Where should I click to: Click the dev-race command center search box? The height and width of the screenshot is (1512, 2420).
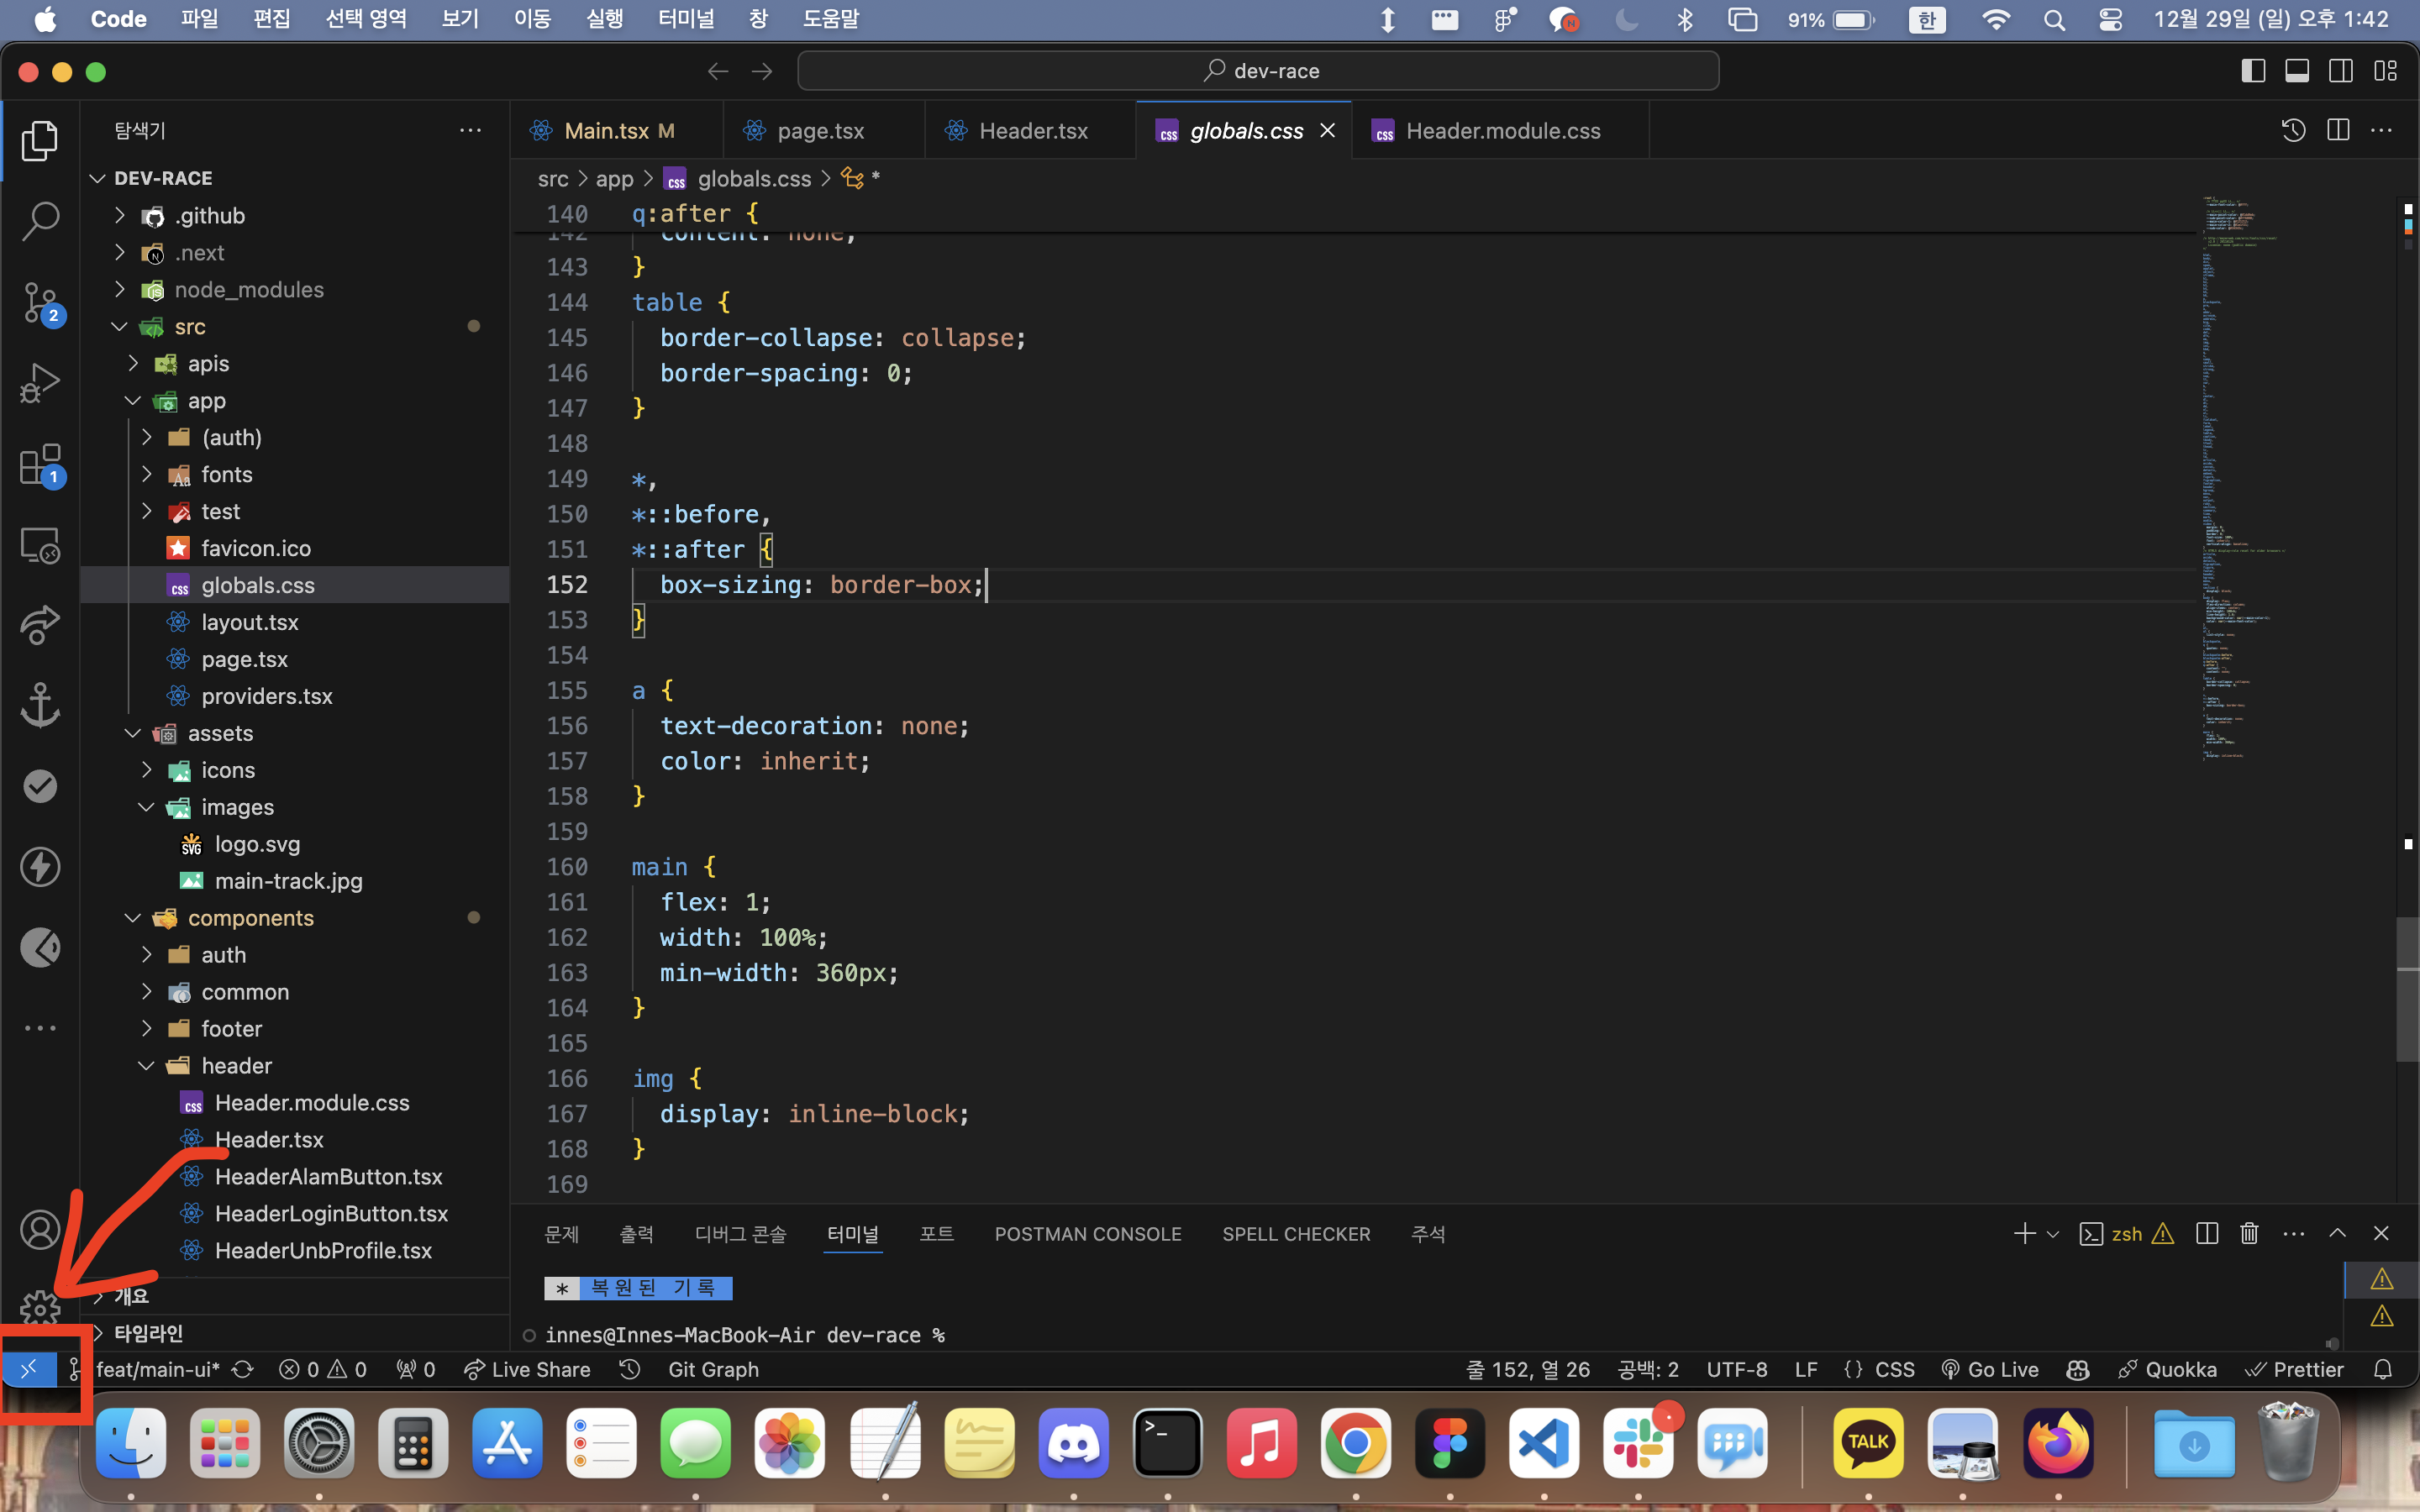click(x=1258, y=71)
